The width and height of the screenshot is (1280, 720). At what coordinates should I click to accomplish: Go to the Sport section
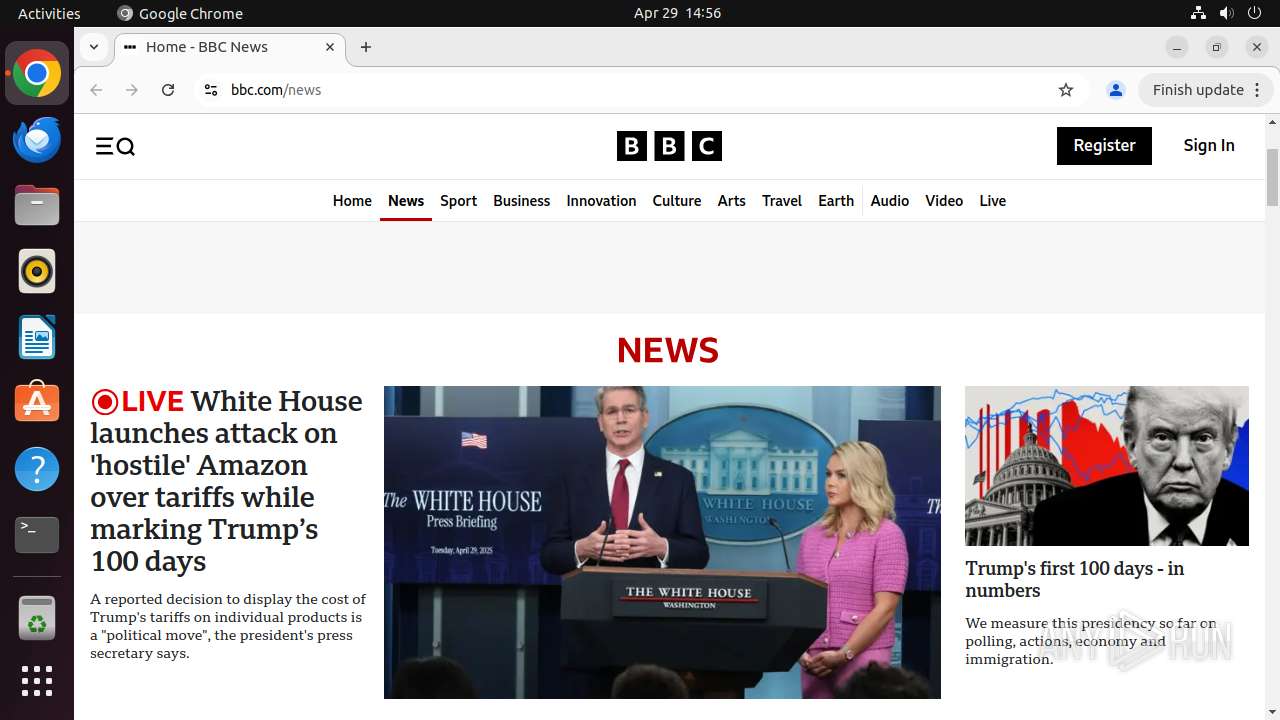click(459, 201)
